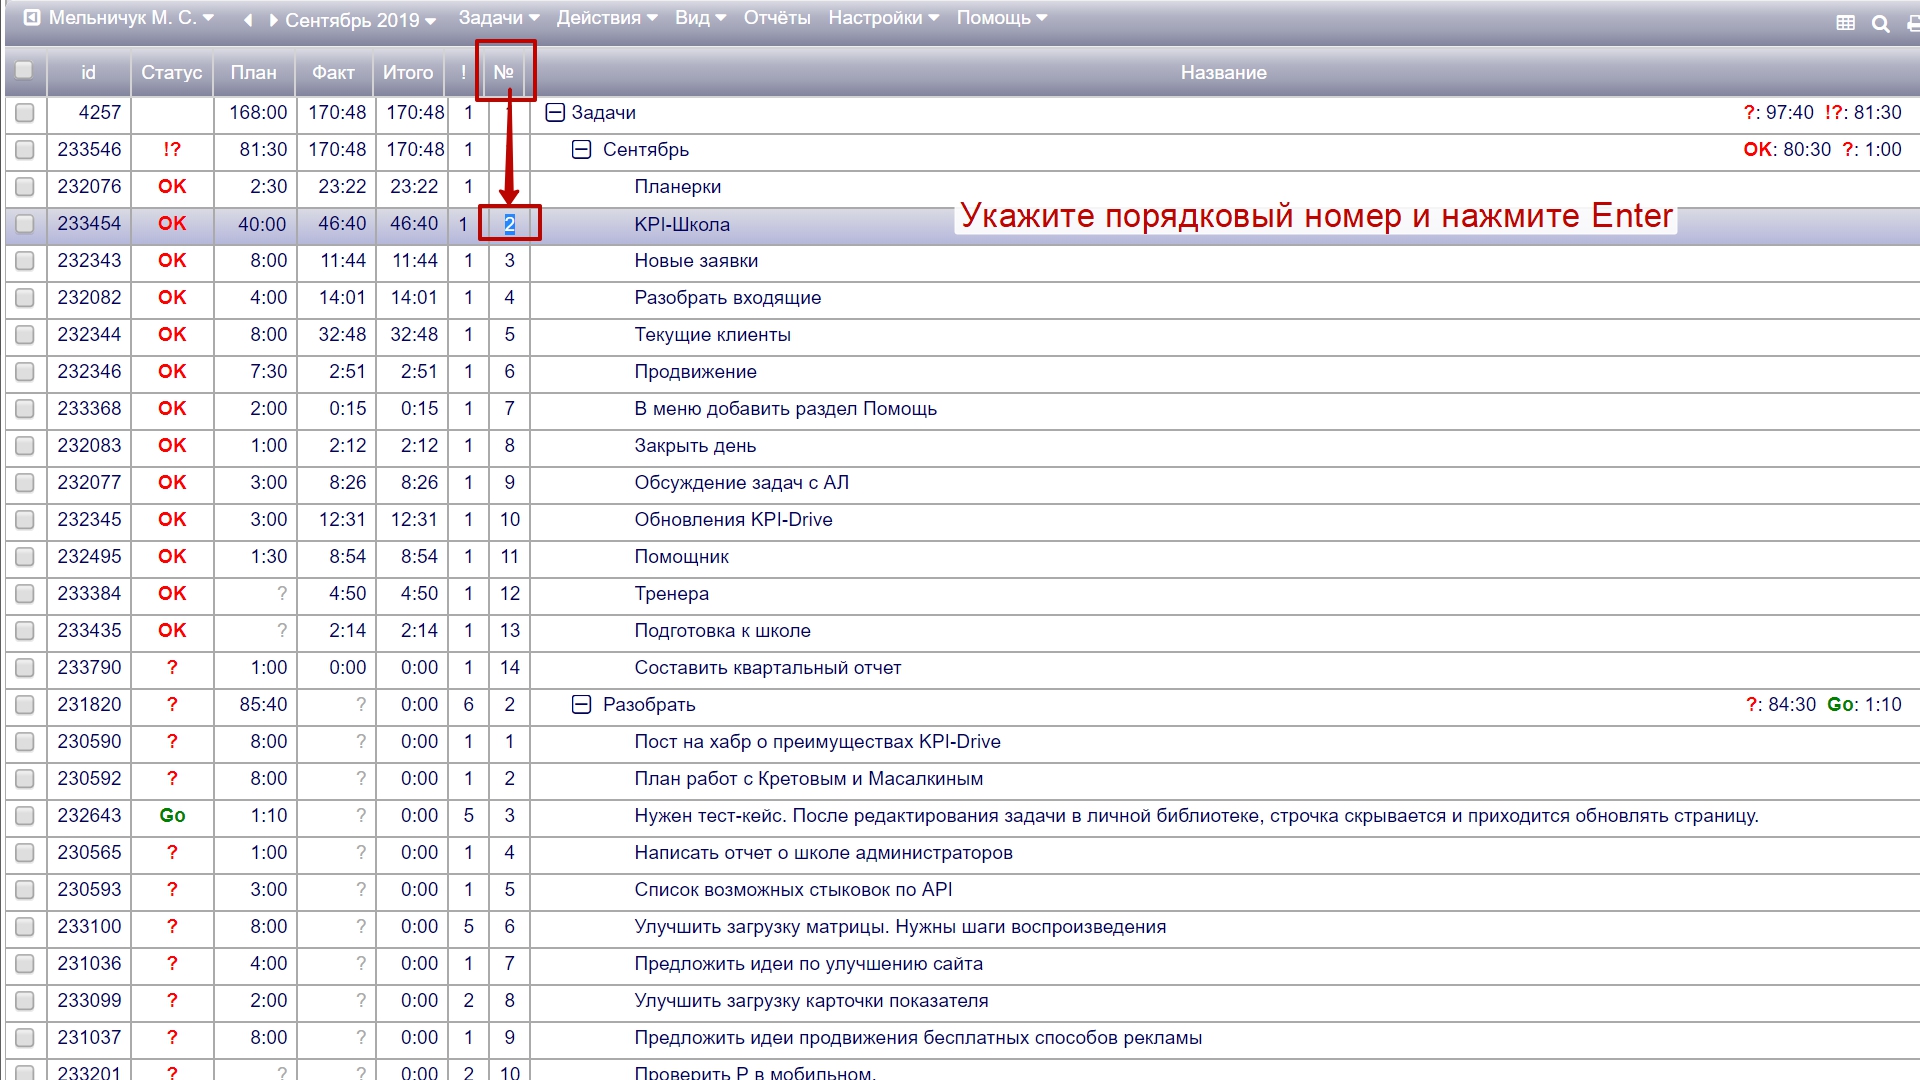
Task: Tick the select-all checkbox in the header
Action: (x=24, y=71)
